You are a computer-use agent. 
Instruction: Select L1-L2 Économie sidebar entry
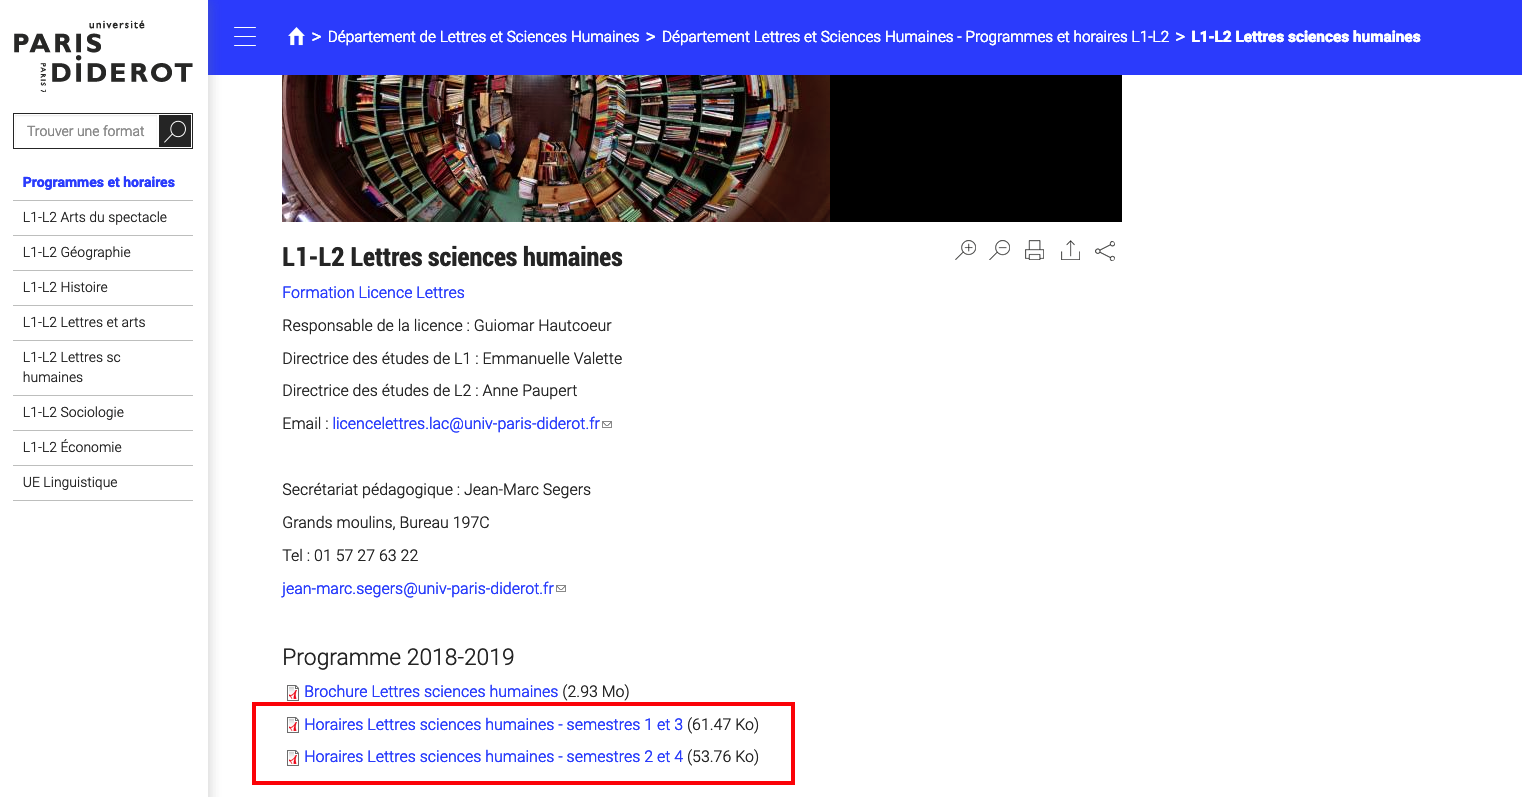point(72,447)
